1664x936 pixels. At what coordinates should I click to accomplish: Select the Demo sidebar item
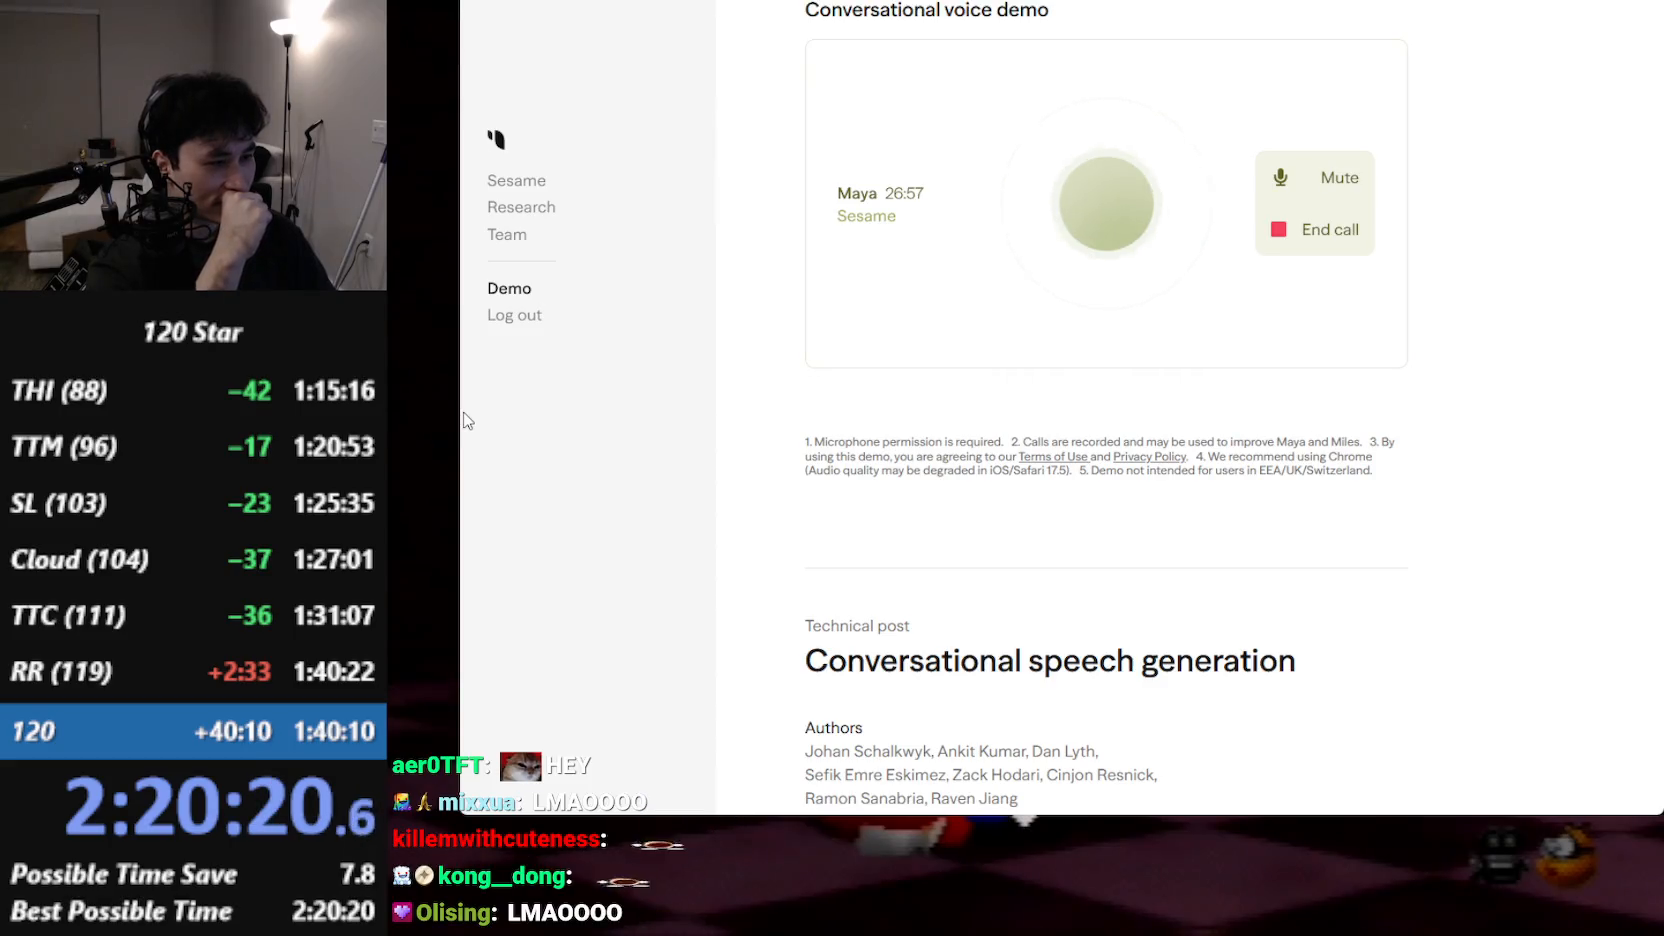tap(509, 288)
